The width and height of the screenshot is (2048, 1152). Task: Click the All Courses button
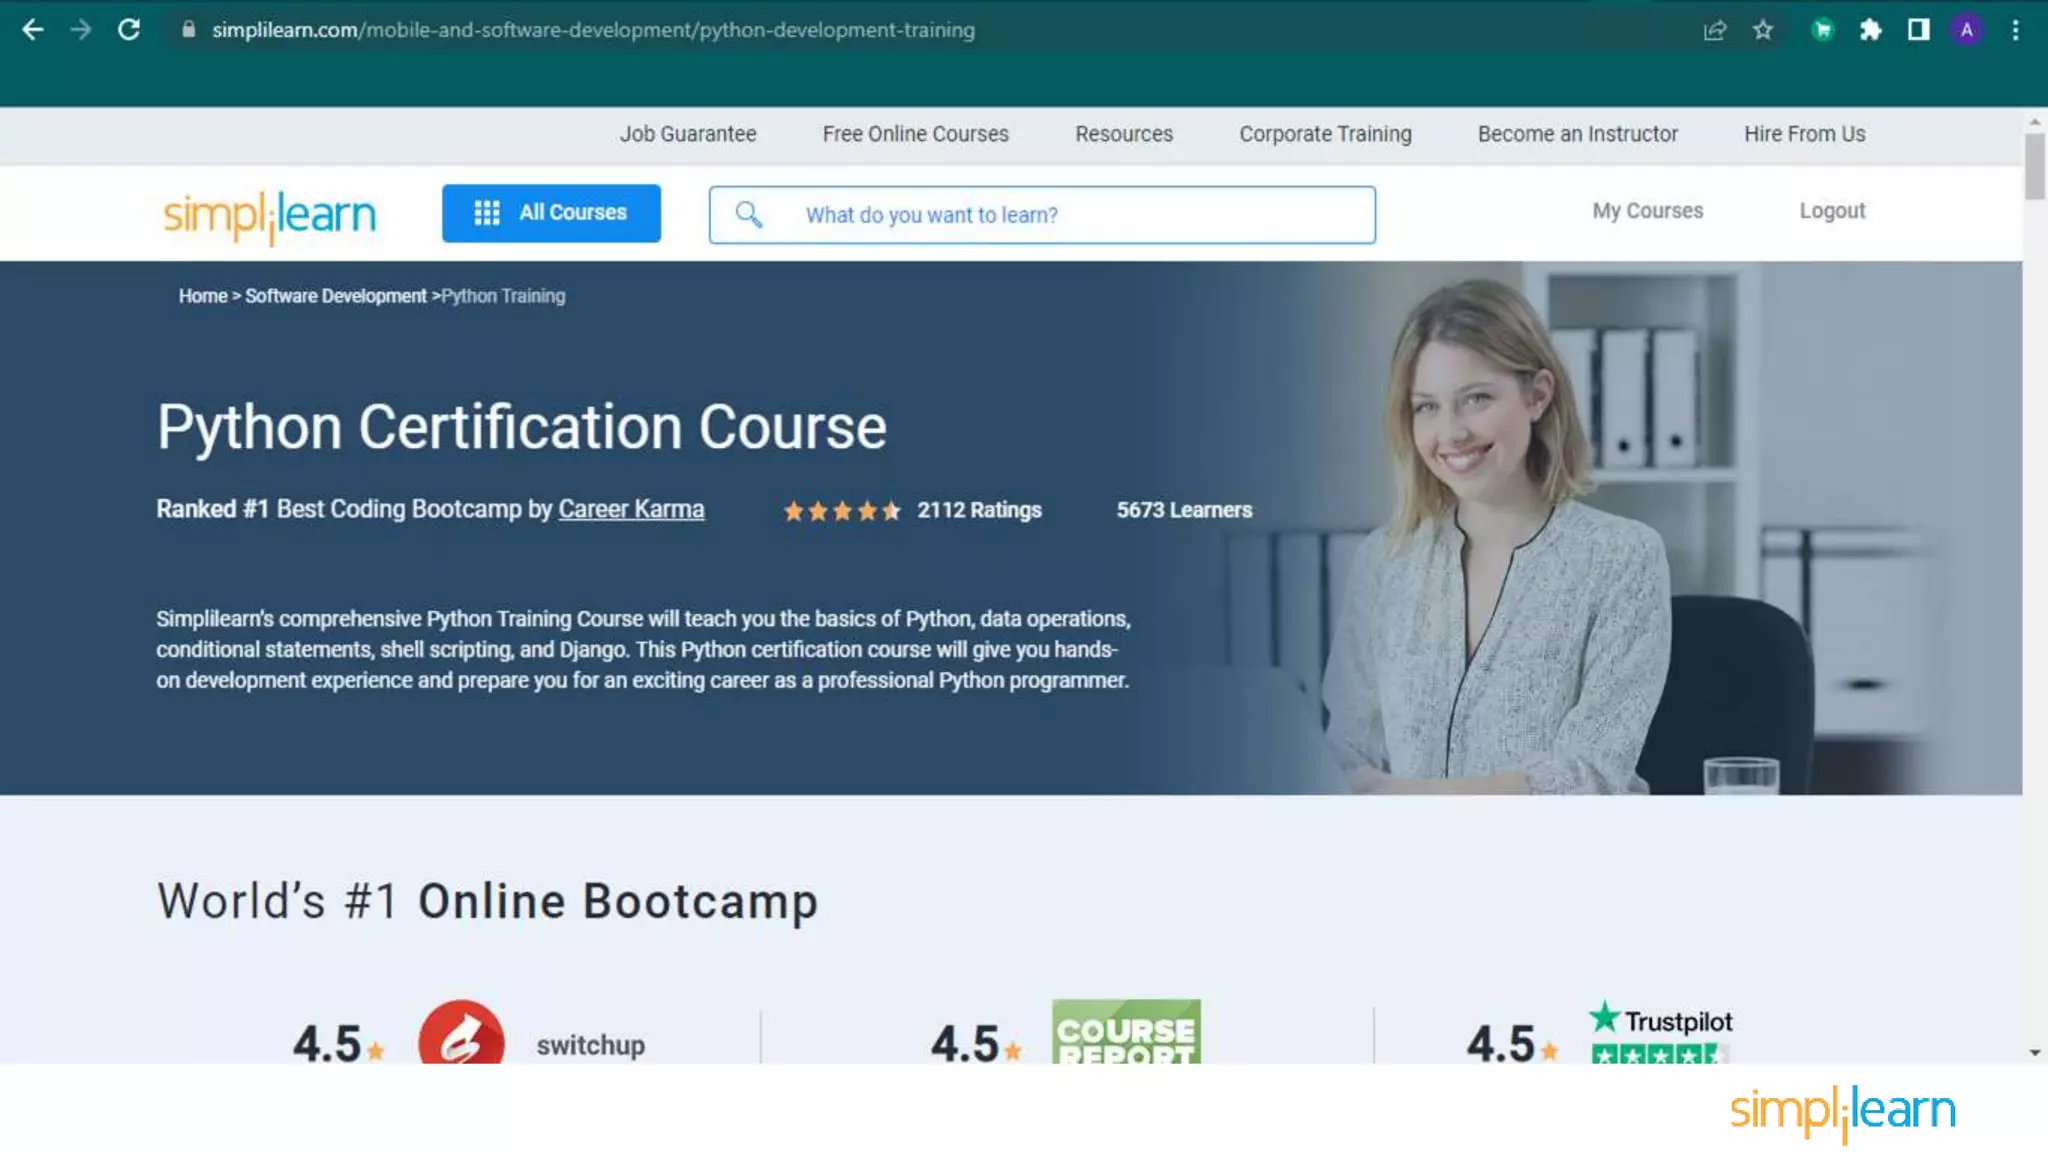[x=551, y=213]
